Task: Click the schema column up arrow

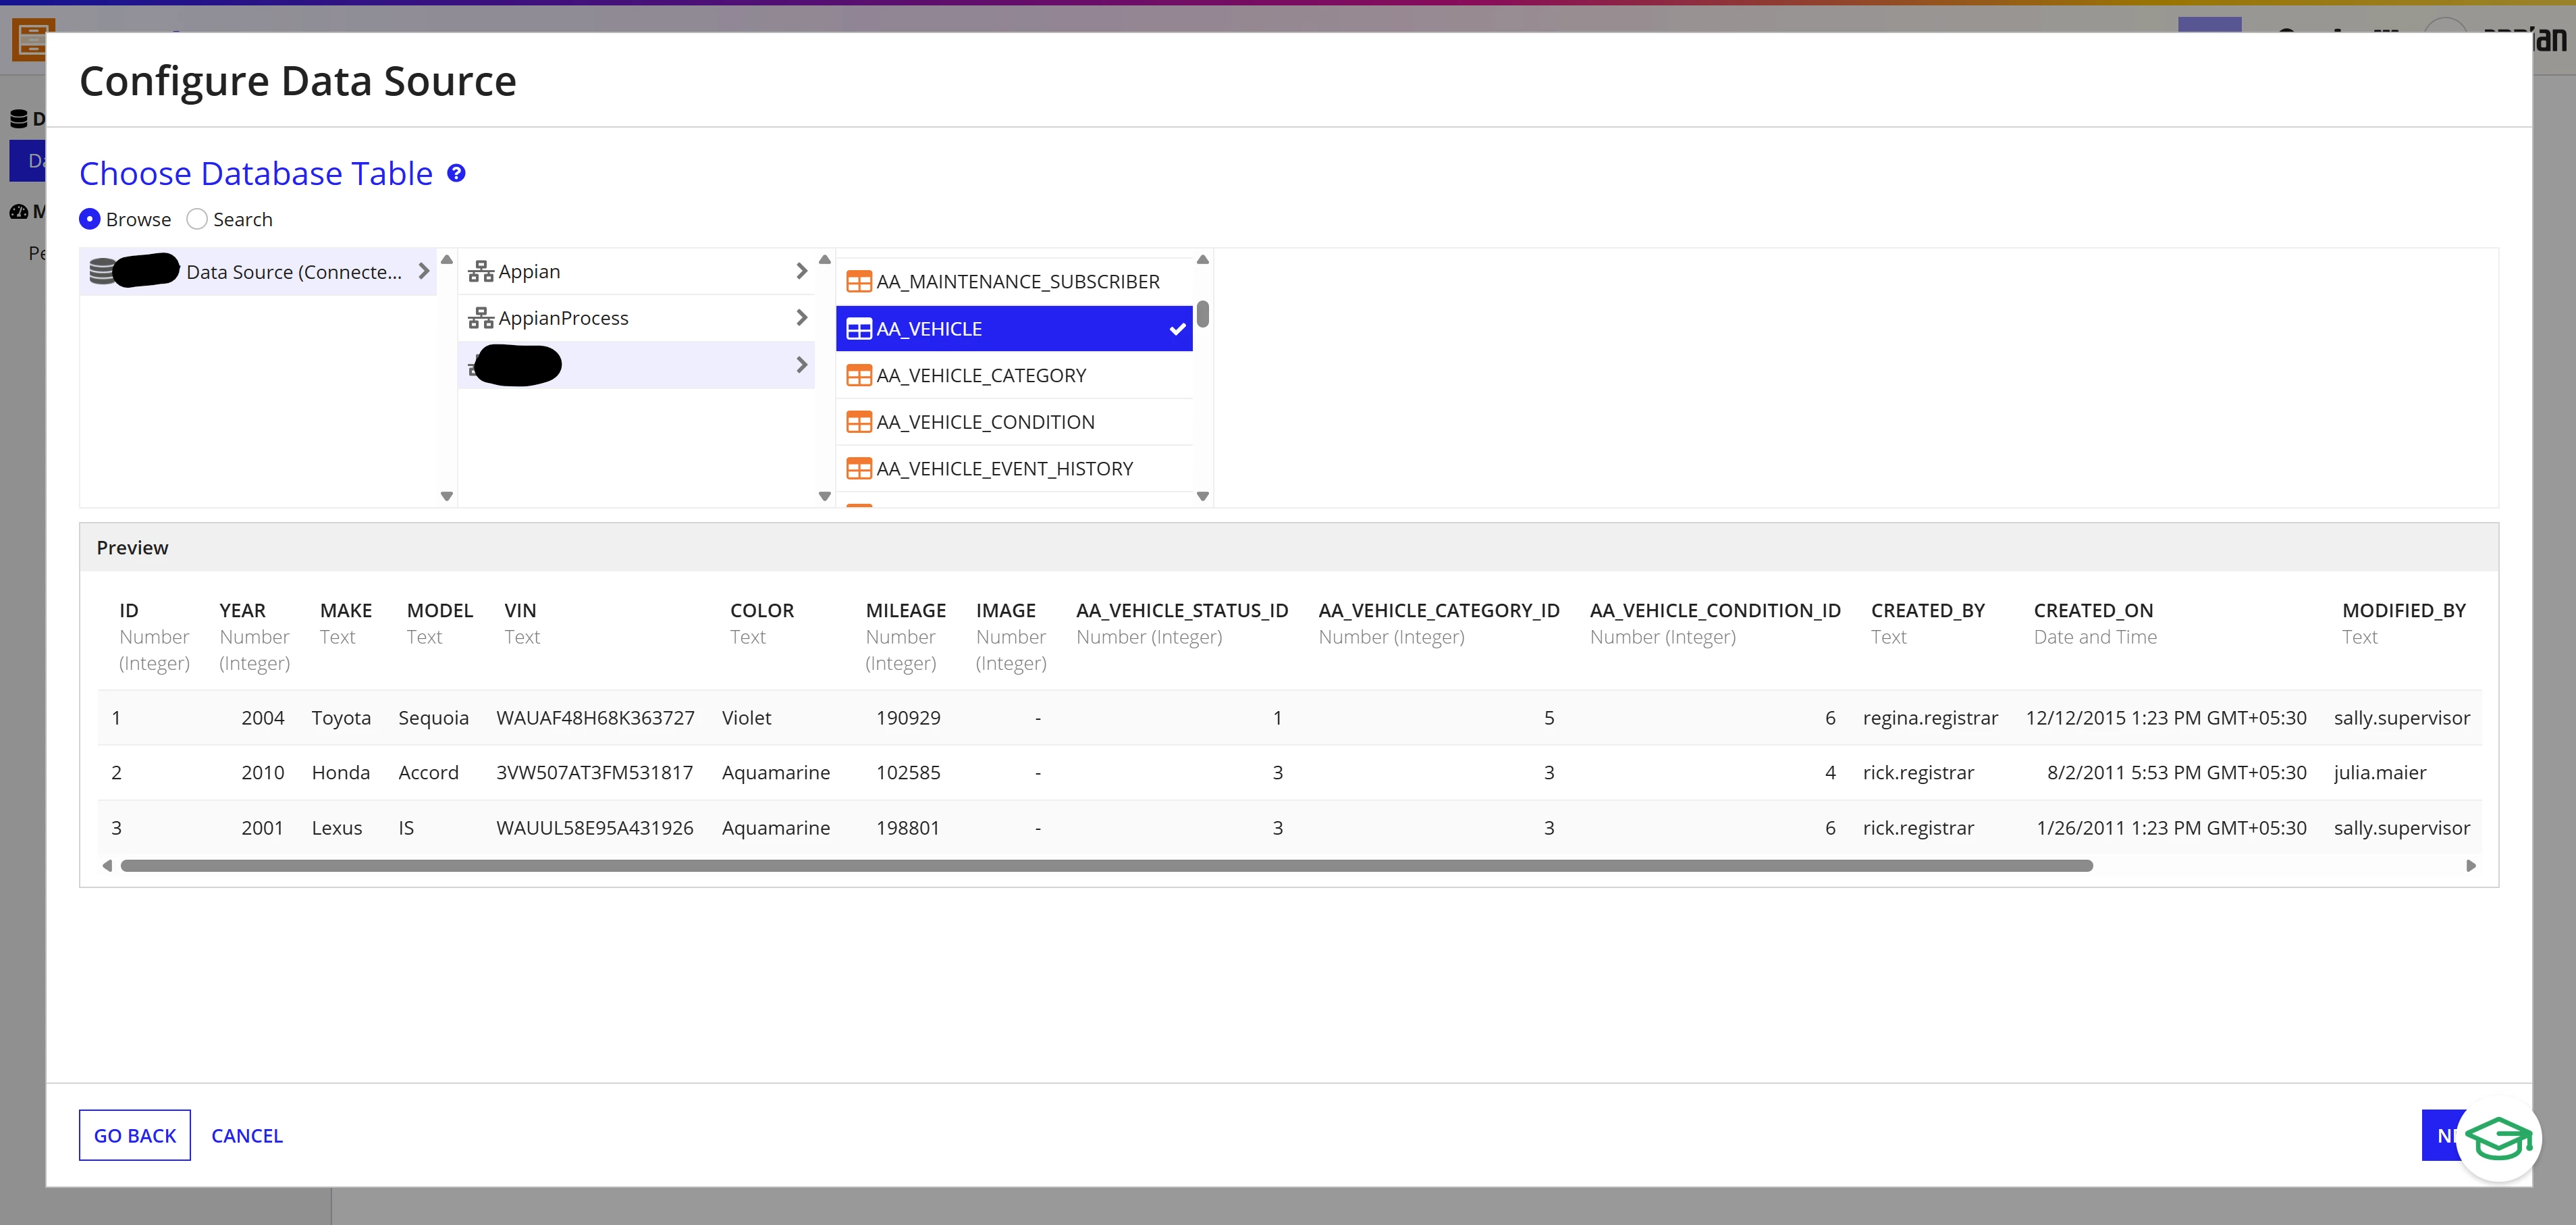Action: pos(825,260)
